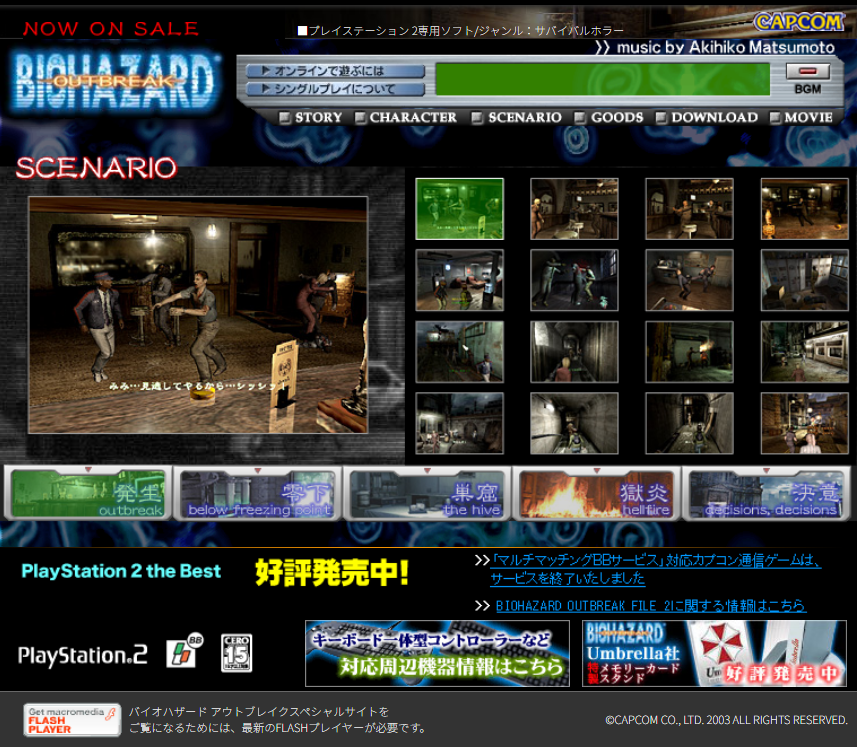Screen dimensions: 857x747
Task: Click the 好評発売中! yellow text
Action: [332, 572]
